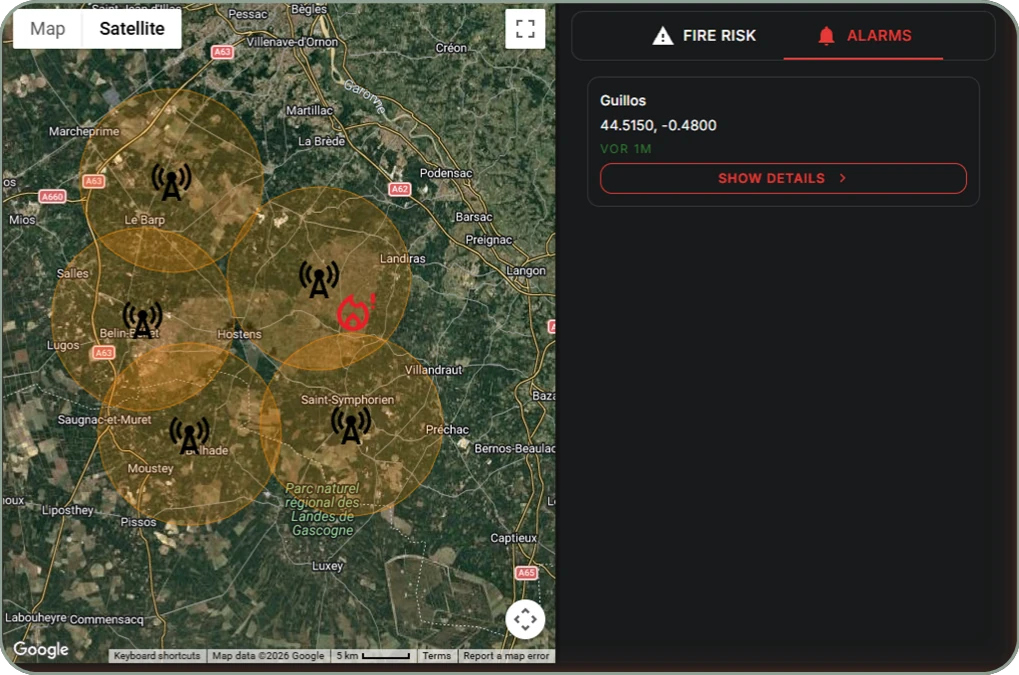This screenshot has height=675, width=1019.
Task: Click the Préchac place label
Action: [x=447, y=429]
